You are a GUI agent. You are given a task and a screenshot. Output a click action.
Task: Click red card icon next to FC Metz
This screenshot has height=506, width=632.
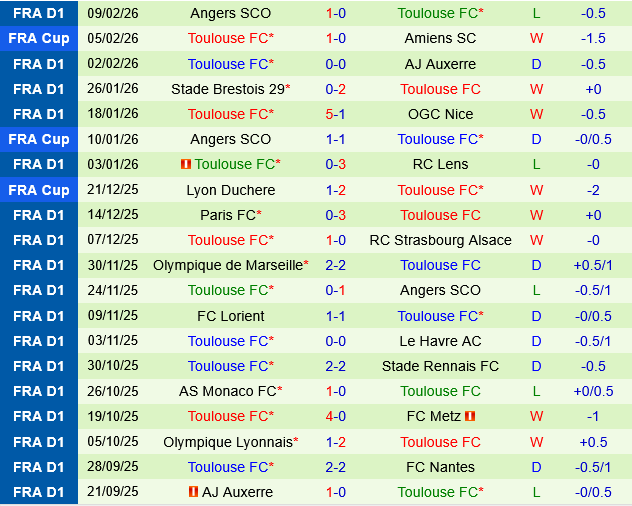pyautogui.click(x=470, y=416)
